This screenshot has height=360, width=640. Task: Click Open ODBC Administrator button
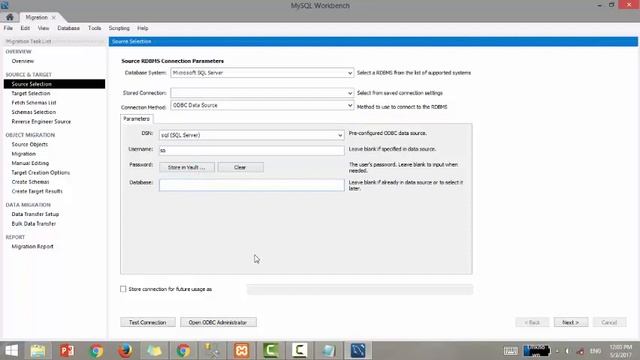tap(218, 322)
